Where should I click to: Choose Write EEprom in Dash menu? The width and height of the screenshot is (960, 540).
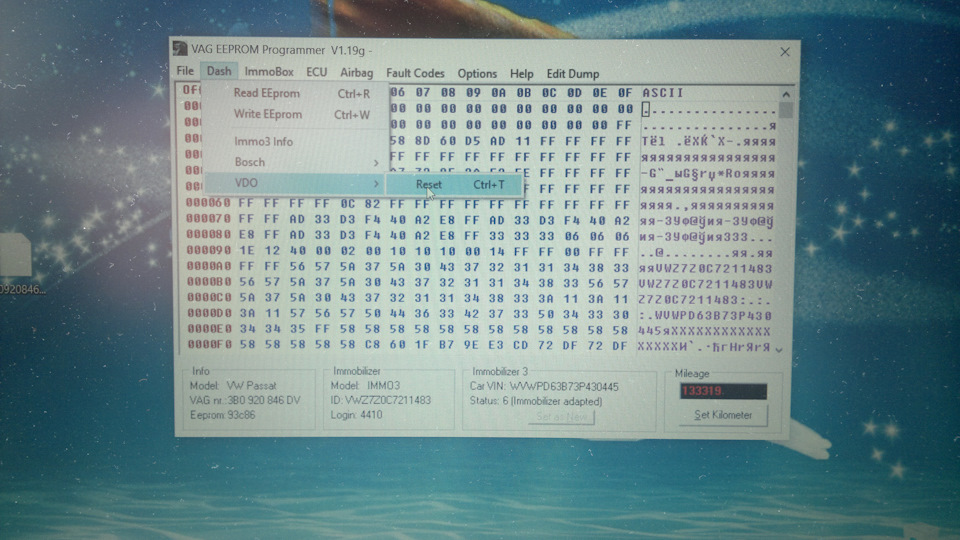click(296, 114)
